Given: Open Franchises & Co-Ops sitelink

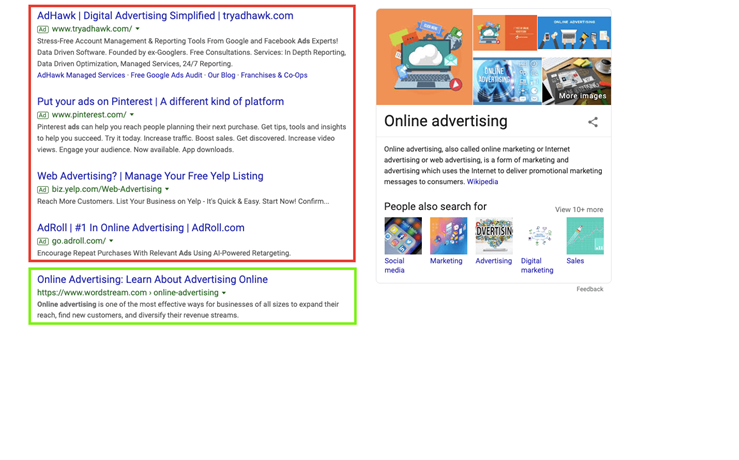Looking at the screenshot, I should coord(274,75).
